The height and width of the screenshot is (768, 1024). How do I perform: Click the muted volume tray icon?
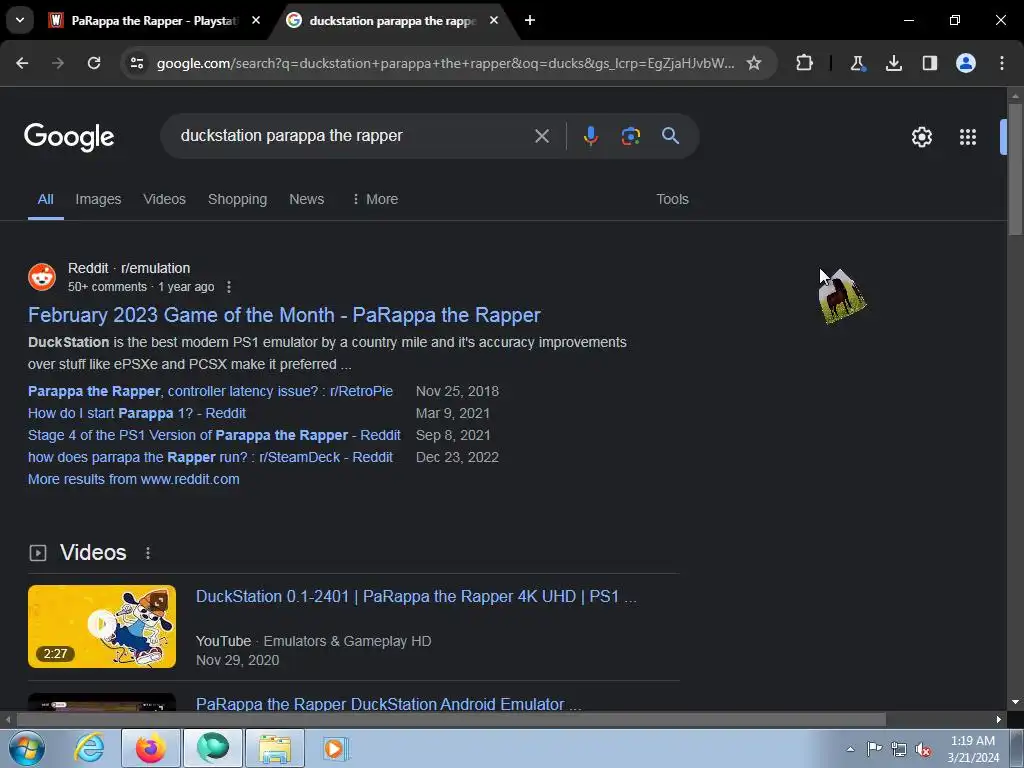pos(923,749)
